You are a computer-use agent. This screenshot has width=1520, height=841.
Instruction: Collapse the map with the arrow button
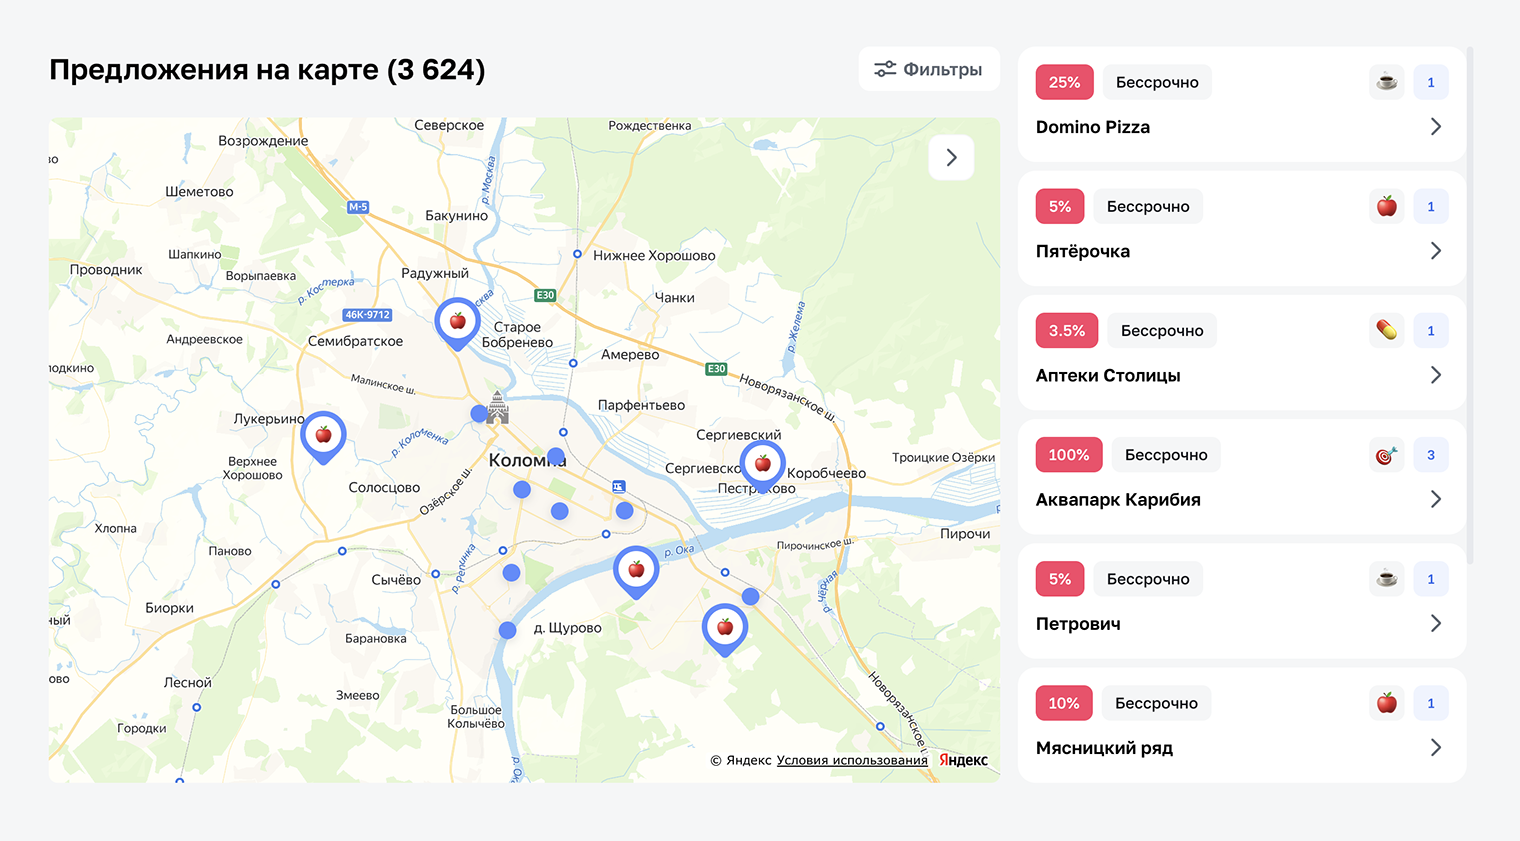pyautogui.click(x=951, y=157)
